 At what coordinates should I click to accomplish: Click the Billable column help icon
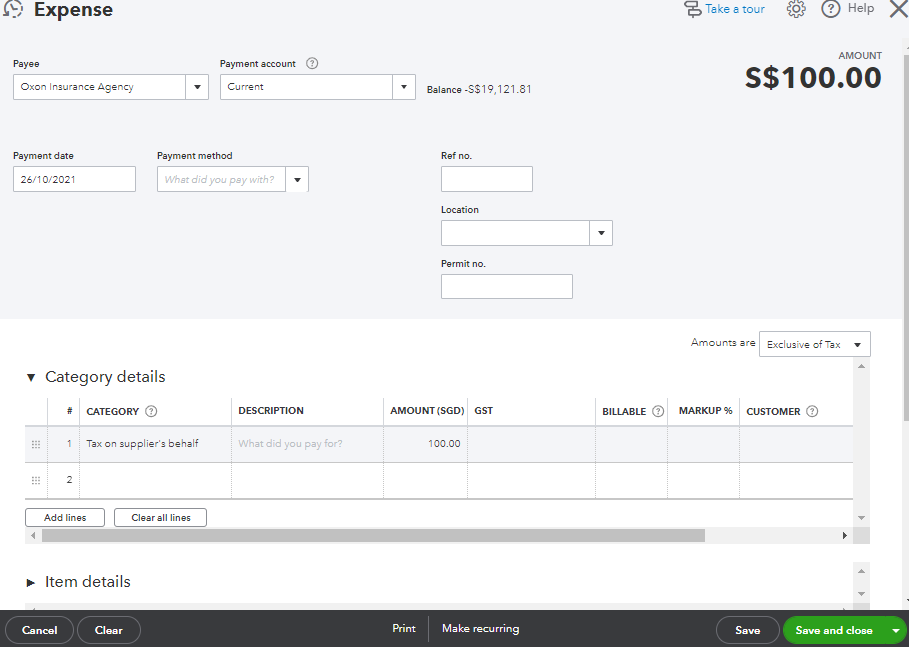[x=657, y=410]
